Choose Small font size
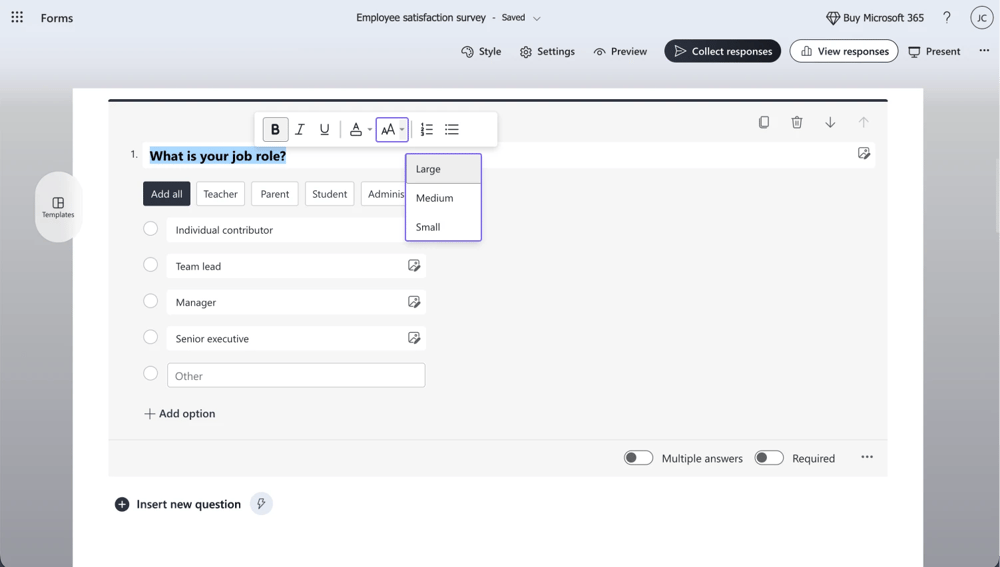The image size is (1000, 567). (x=428, y=227)
